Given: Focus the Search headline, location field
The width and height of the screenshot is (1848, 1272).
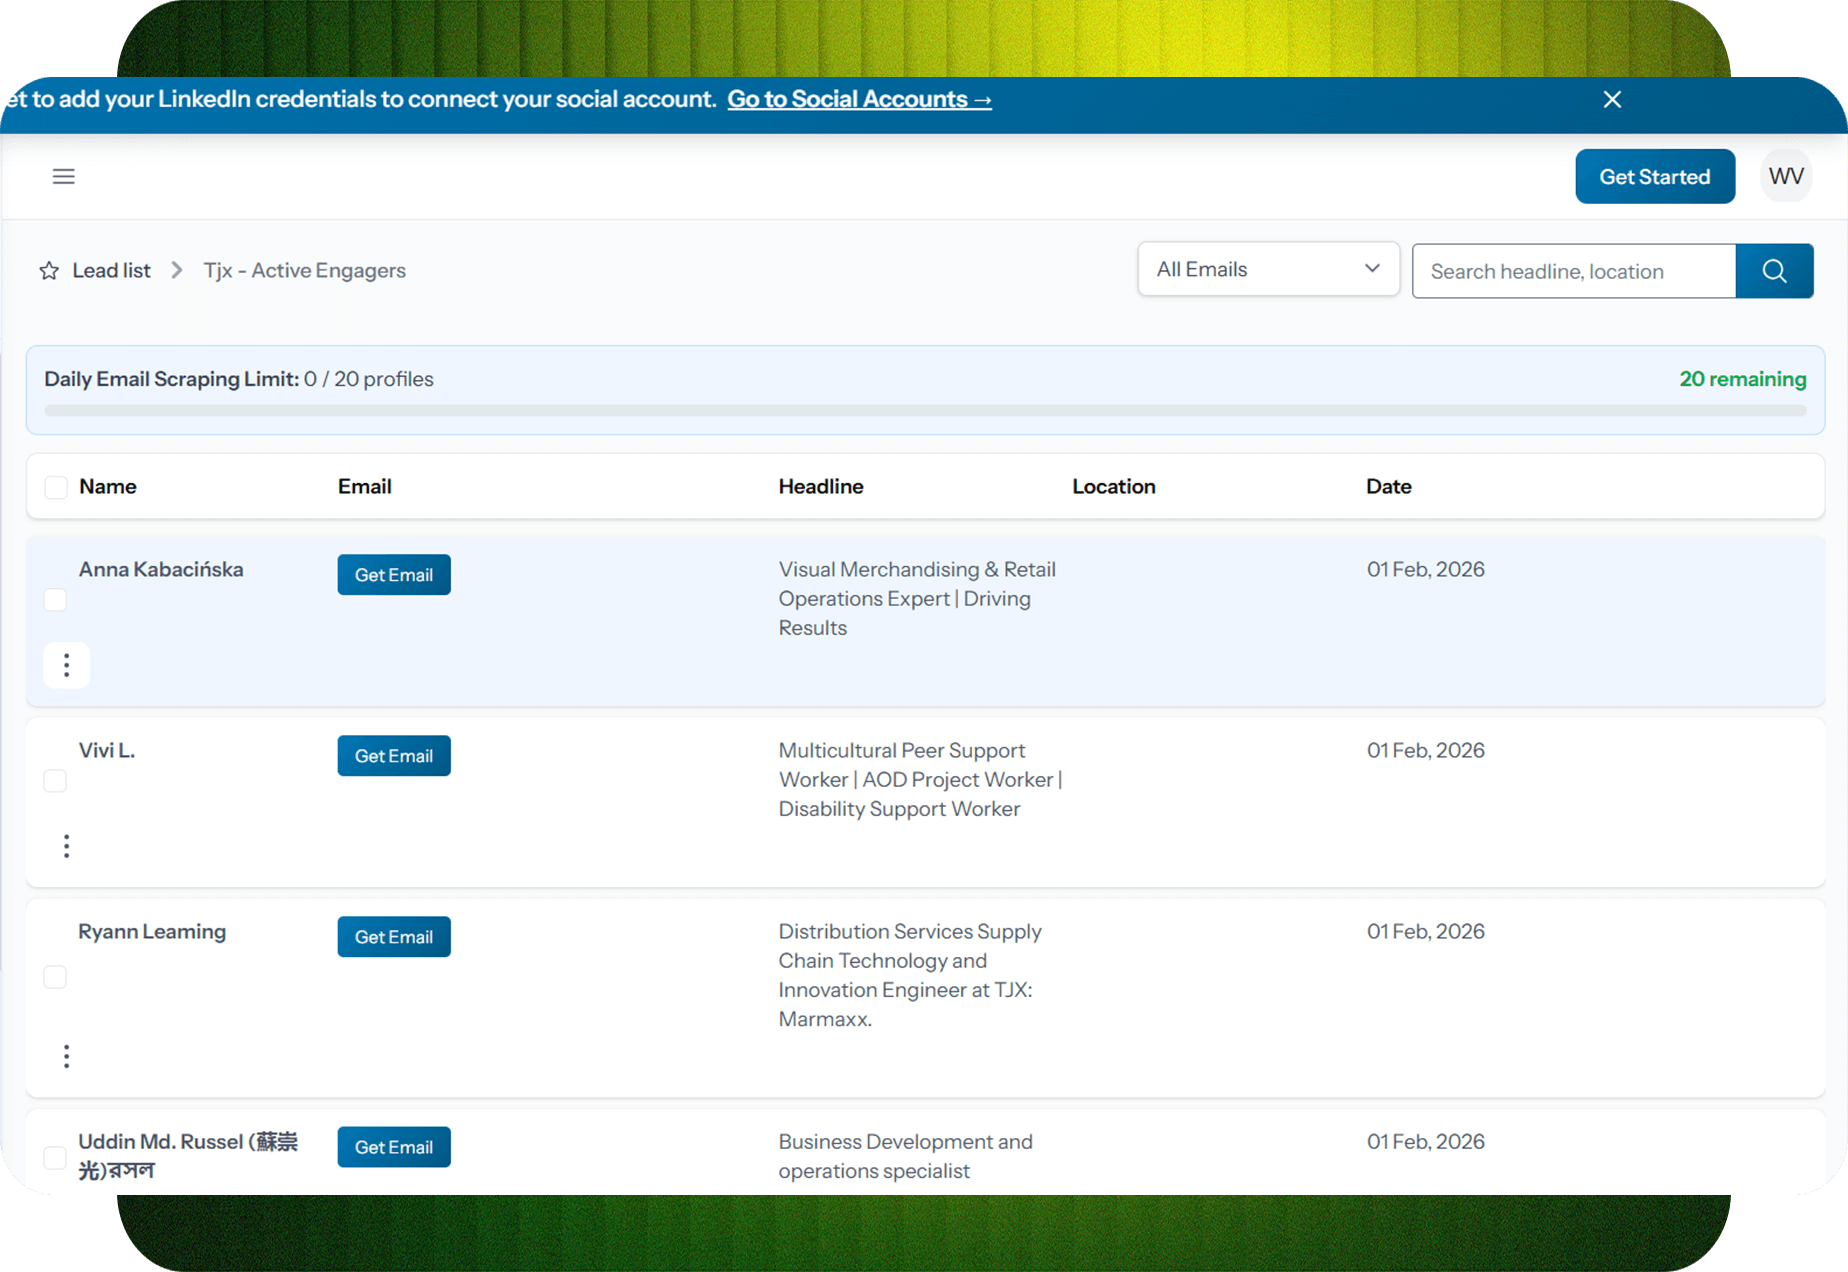Looking at the screenshot, I should [x=1573, y=271].
